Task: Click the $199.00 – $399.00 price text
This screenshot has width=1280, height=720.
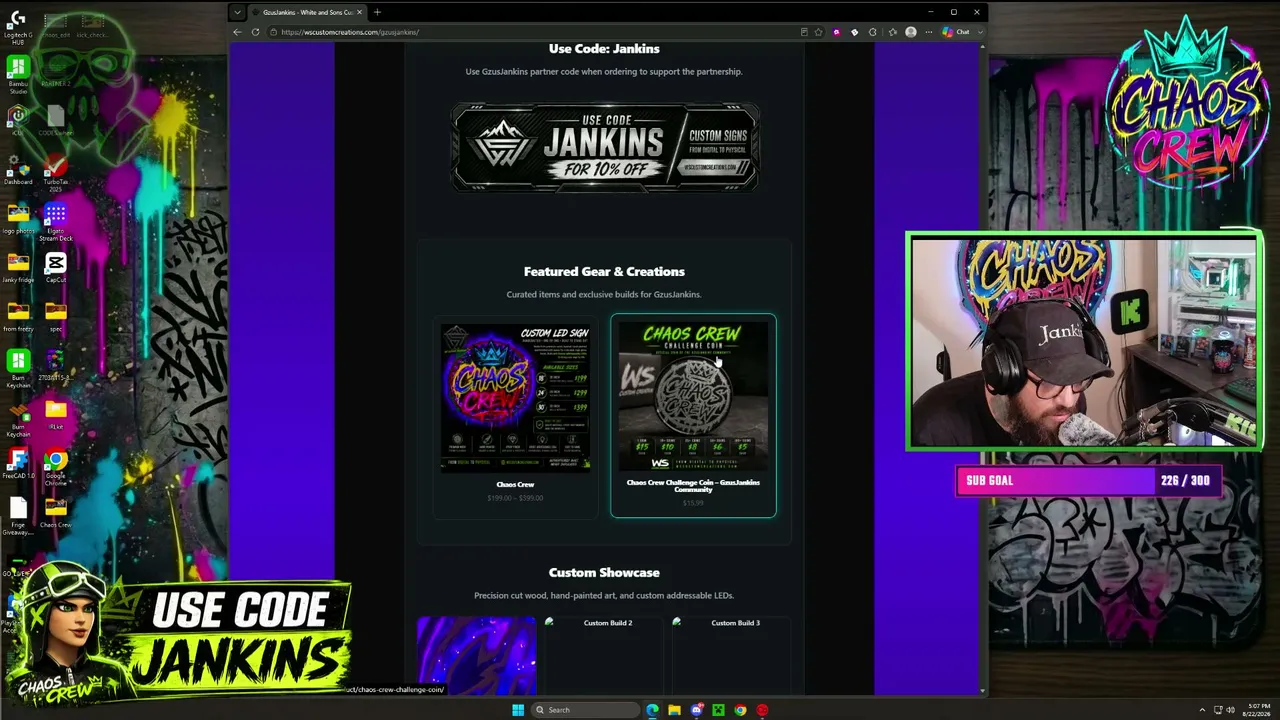Action: click(515, 498)
